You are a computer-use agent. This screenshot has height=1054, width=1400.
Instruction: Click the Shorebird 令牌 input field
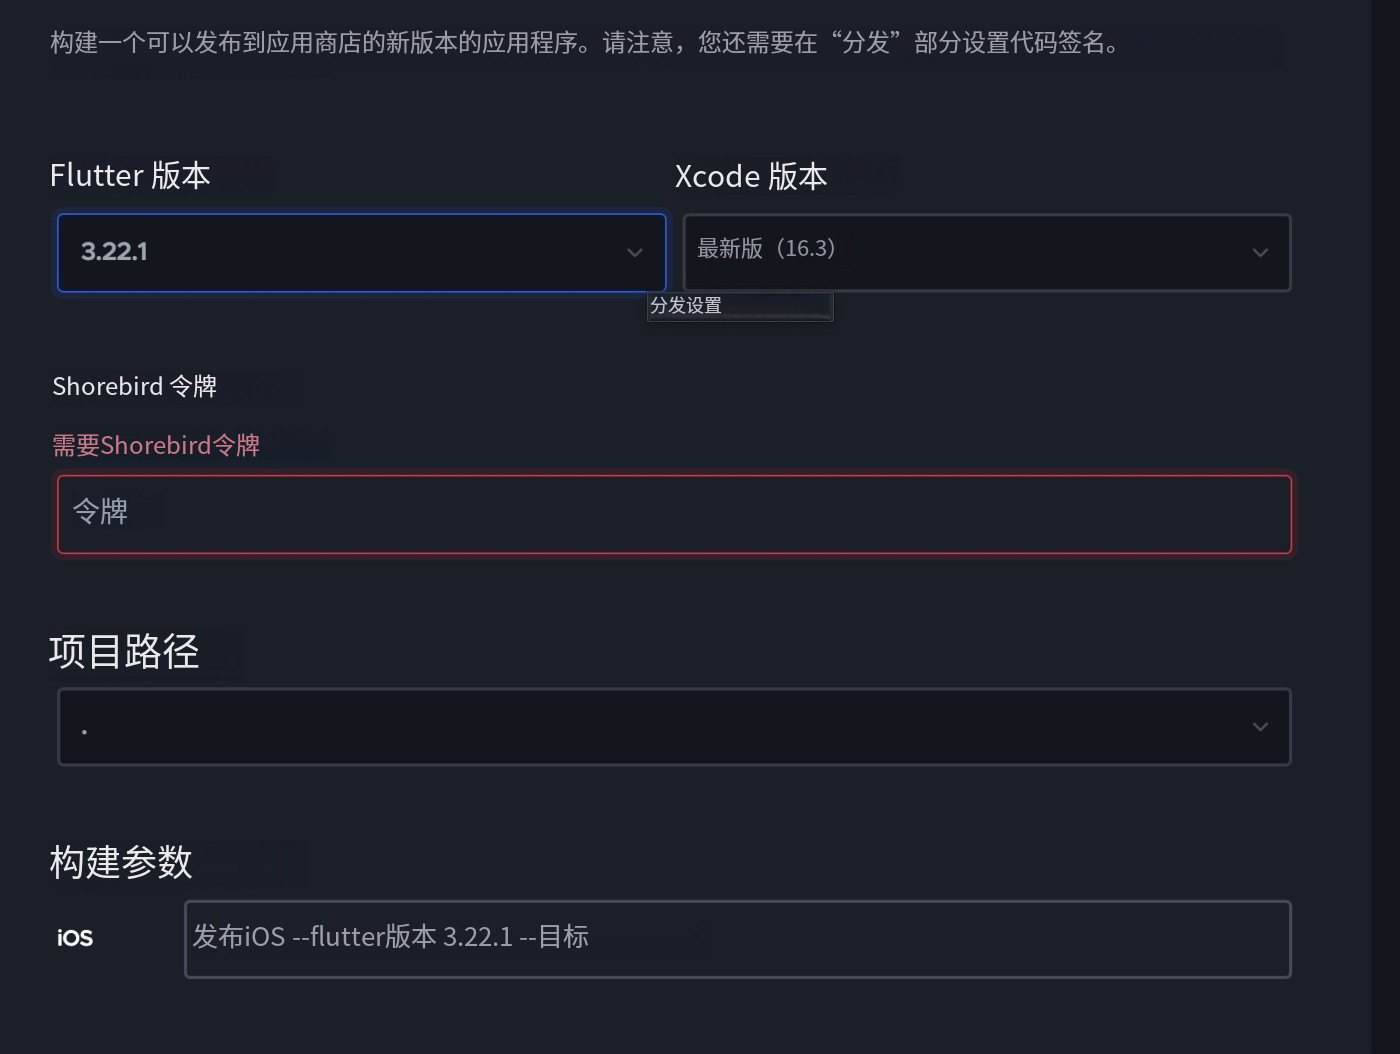pyautogui.click(x=674, y=514)
